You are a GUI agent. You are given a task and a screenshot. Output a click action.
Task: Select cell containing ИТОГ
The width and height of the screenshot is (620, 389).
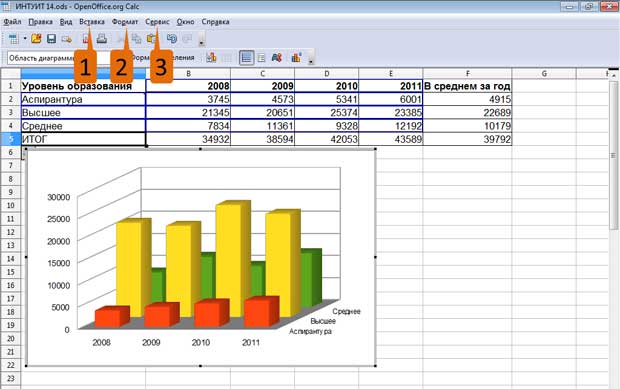point(83,139)
